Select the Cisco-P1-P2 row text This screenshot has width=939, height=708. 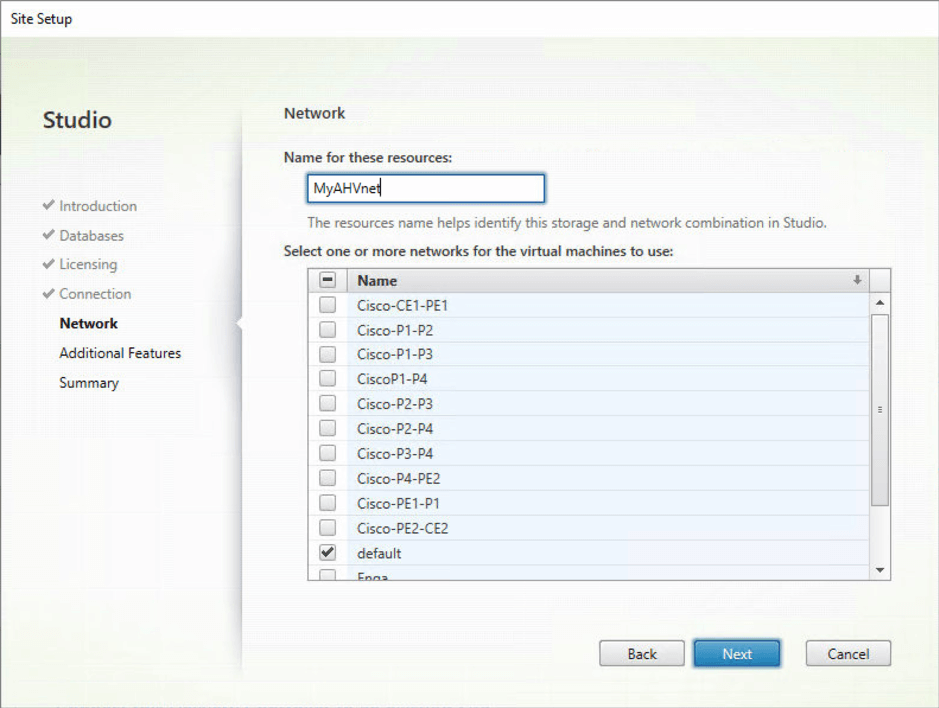click(x=395, y=330)
